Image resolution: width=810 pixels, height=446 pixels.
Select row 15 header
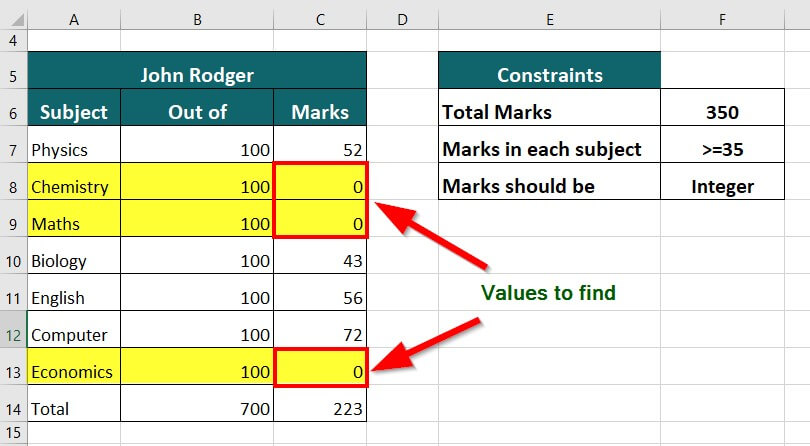click(x=13, y=433)
